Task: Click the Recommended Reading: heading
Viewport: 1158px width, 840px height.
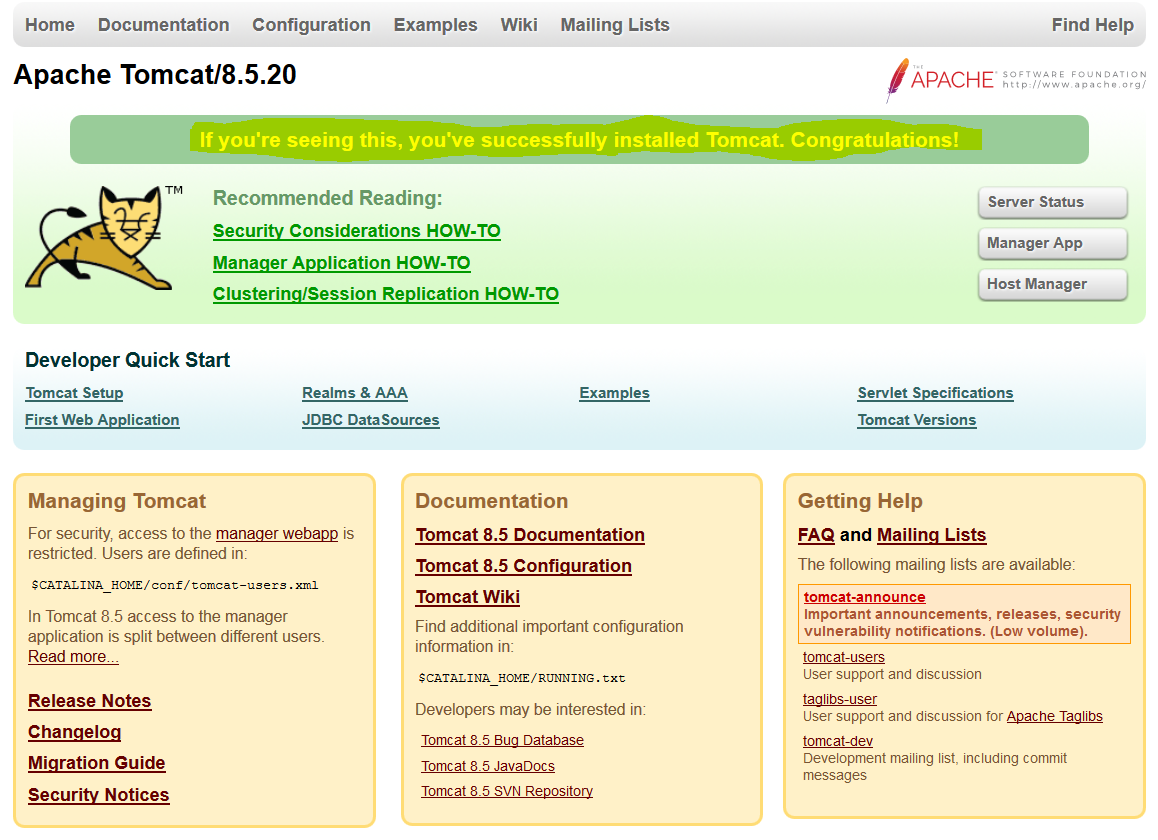Action: (327, 198)
